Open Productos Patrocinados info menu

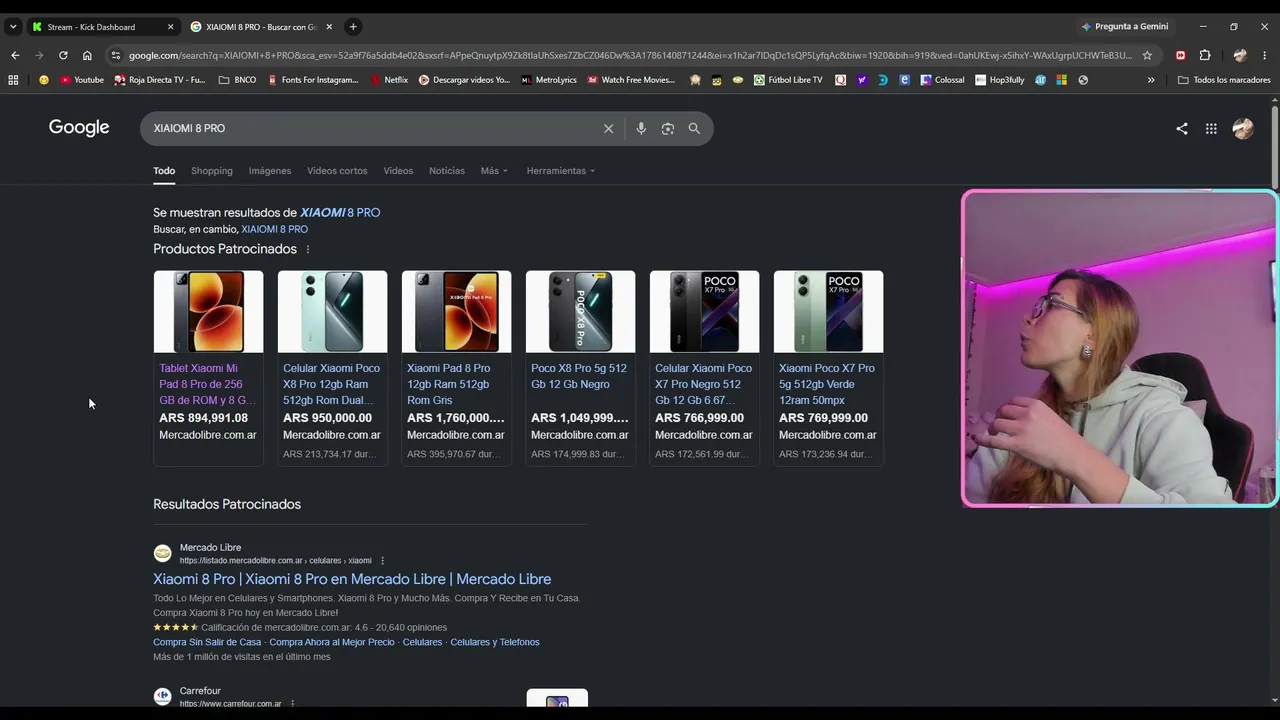click(308, 249)
